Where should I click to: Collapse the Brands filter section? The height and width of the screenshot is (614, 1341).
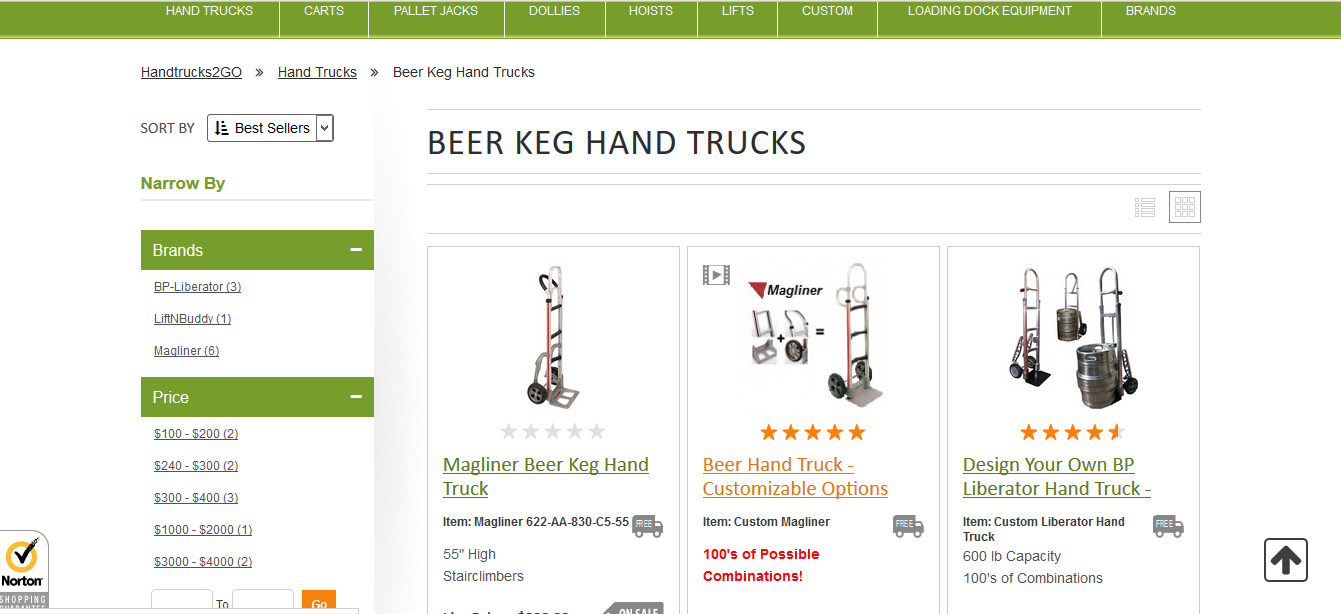(356, 250)
